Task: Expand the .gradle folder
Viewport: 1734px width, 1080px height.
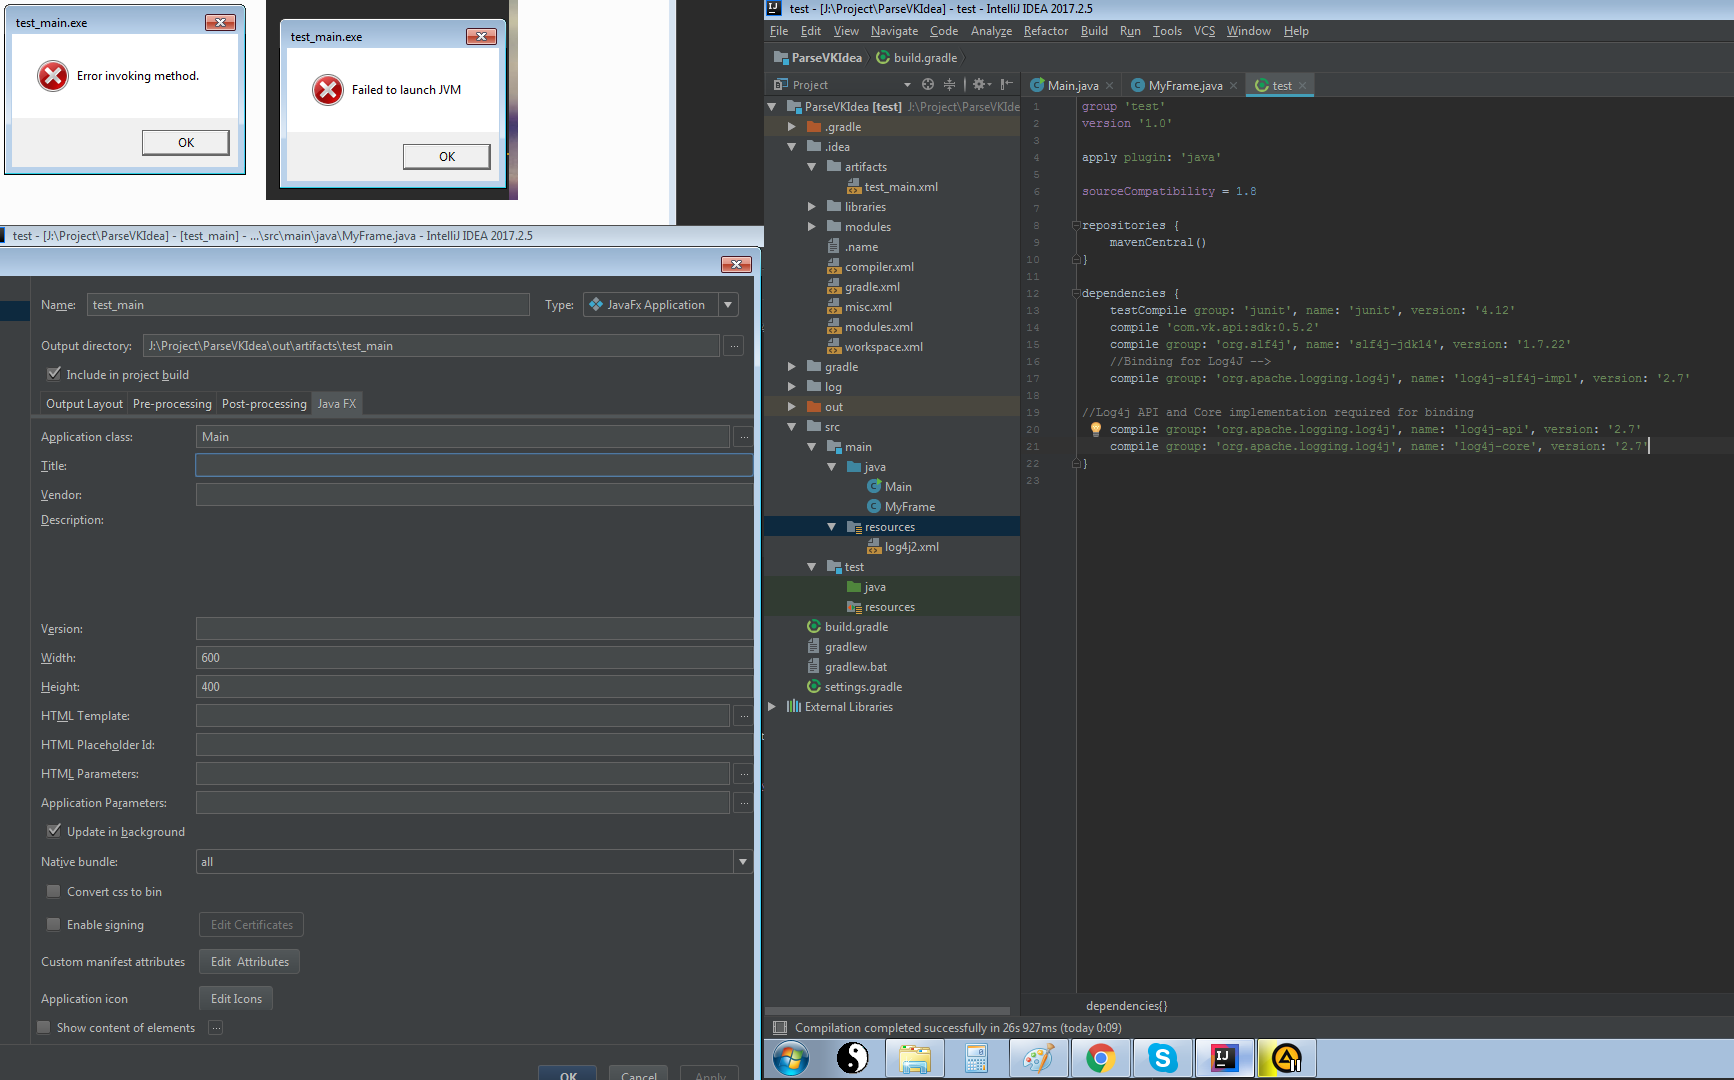Action: [x=791, y=127]
